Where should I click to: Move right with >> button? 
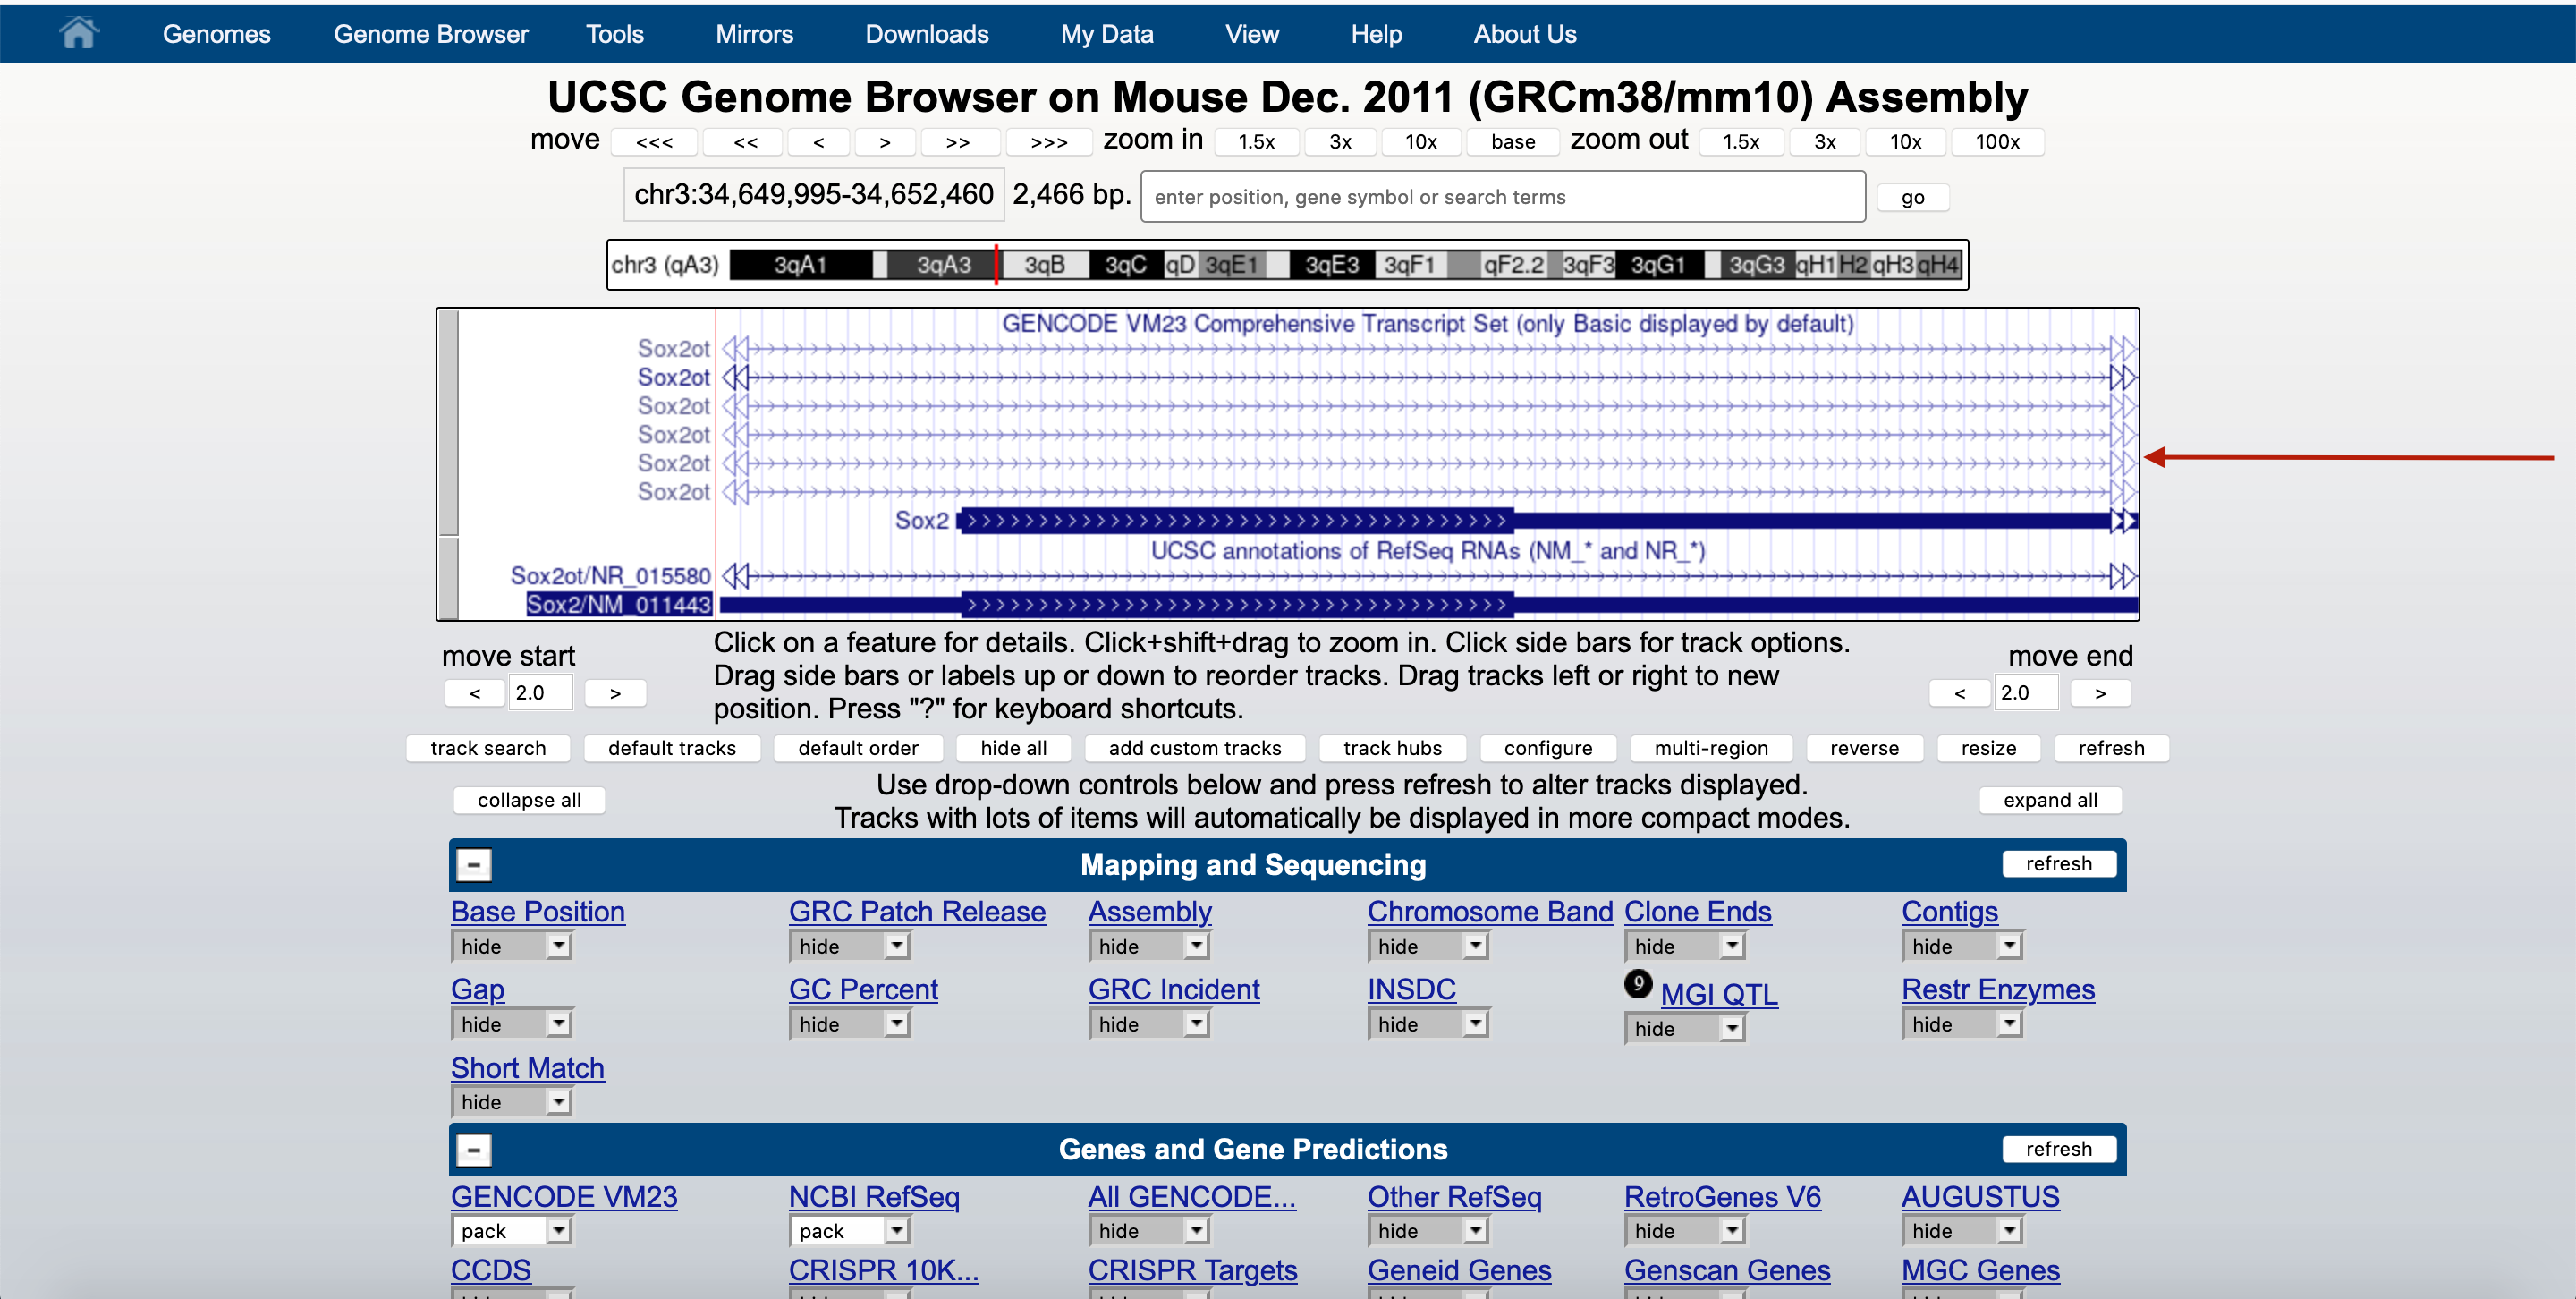[x=958, y=142]
